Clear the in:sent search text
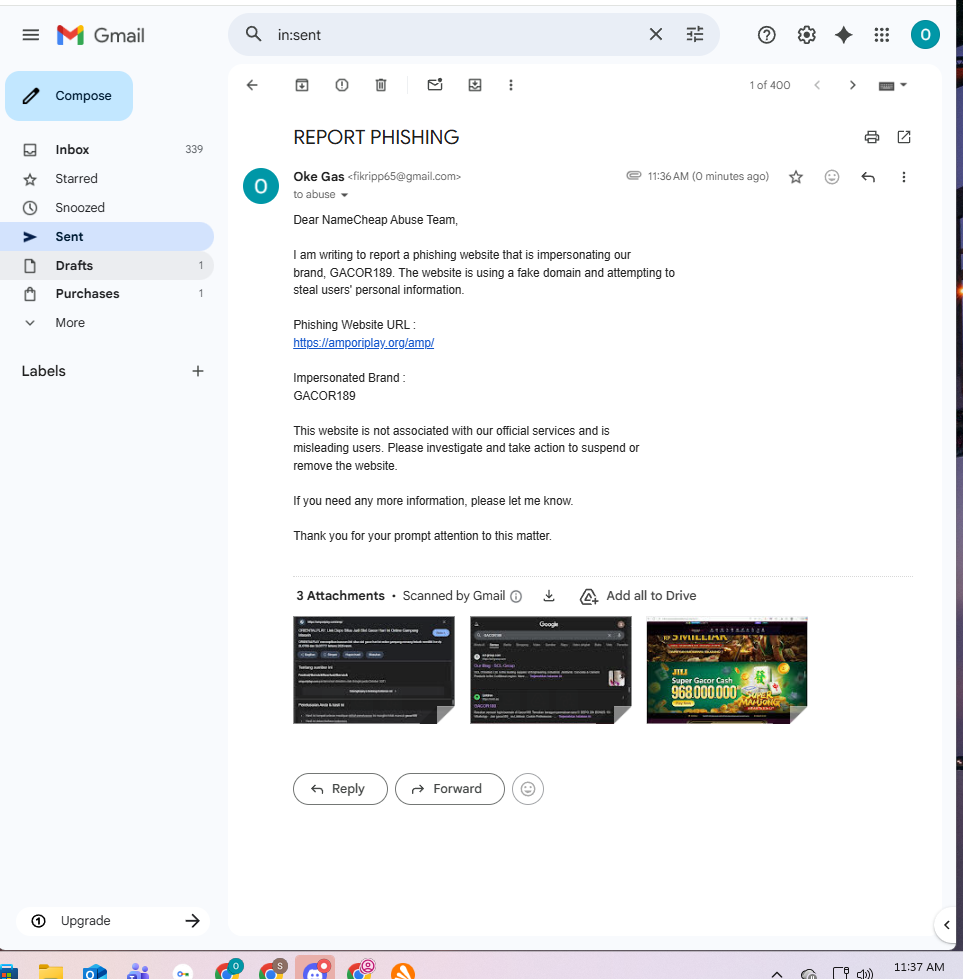963x979 pixels. [656, 34]
